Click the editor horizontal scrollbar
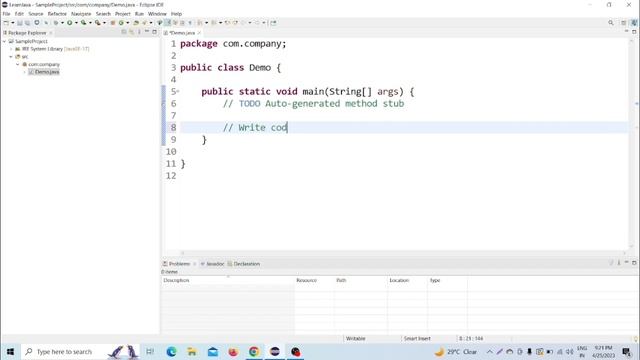This screenshot has width=640, height=360. [x=403, y=253]
